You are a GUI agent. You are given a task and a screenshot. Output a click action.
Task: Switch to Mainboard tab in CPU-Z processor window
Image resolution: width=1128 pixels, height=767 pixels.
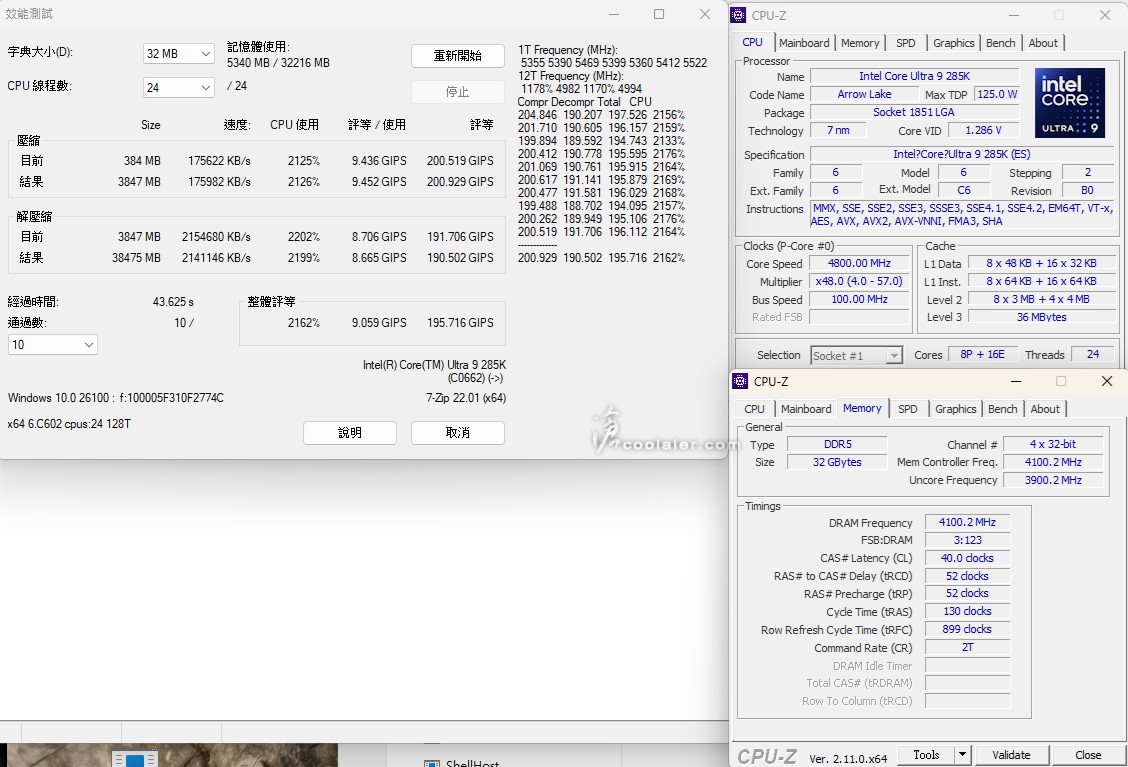coord(804,43)
